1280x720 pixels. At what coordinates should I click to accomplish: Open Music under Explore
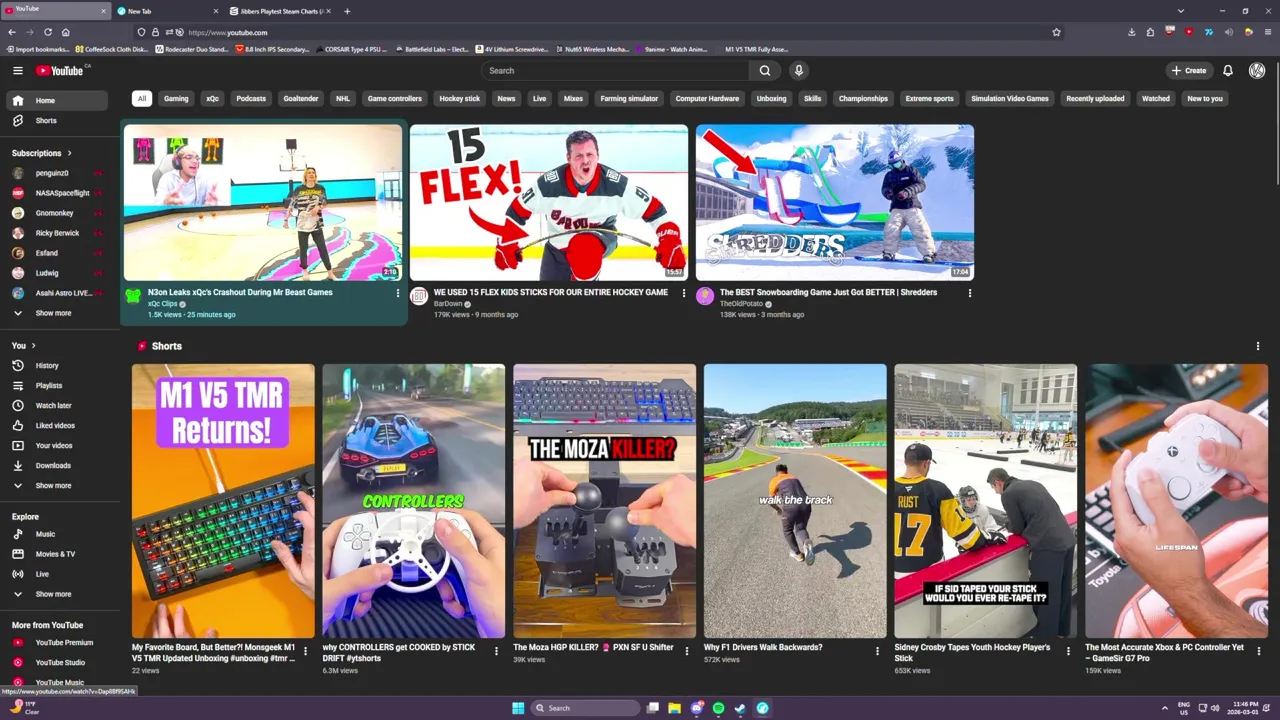pos(55,534)
